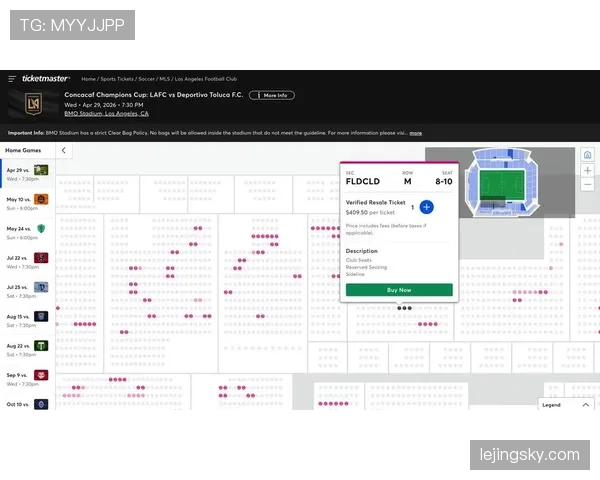This screenshot has height=480, width=600.
Task: Click the Jul 25 opponent team logo
Action: (41, 287)
